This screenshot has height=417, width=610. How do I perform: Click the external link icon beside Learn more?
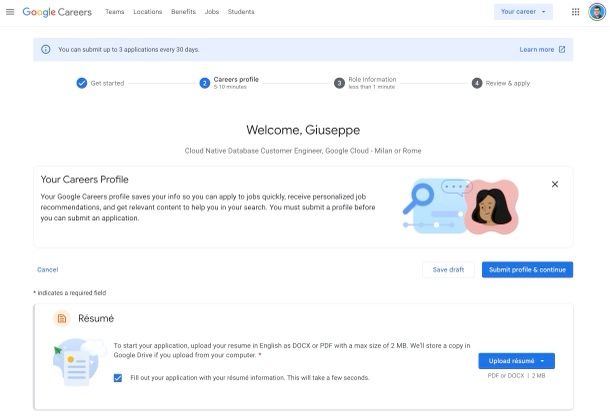562,49
